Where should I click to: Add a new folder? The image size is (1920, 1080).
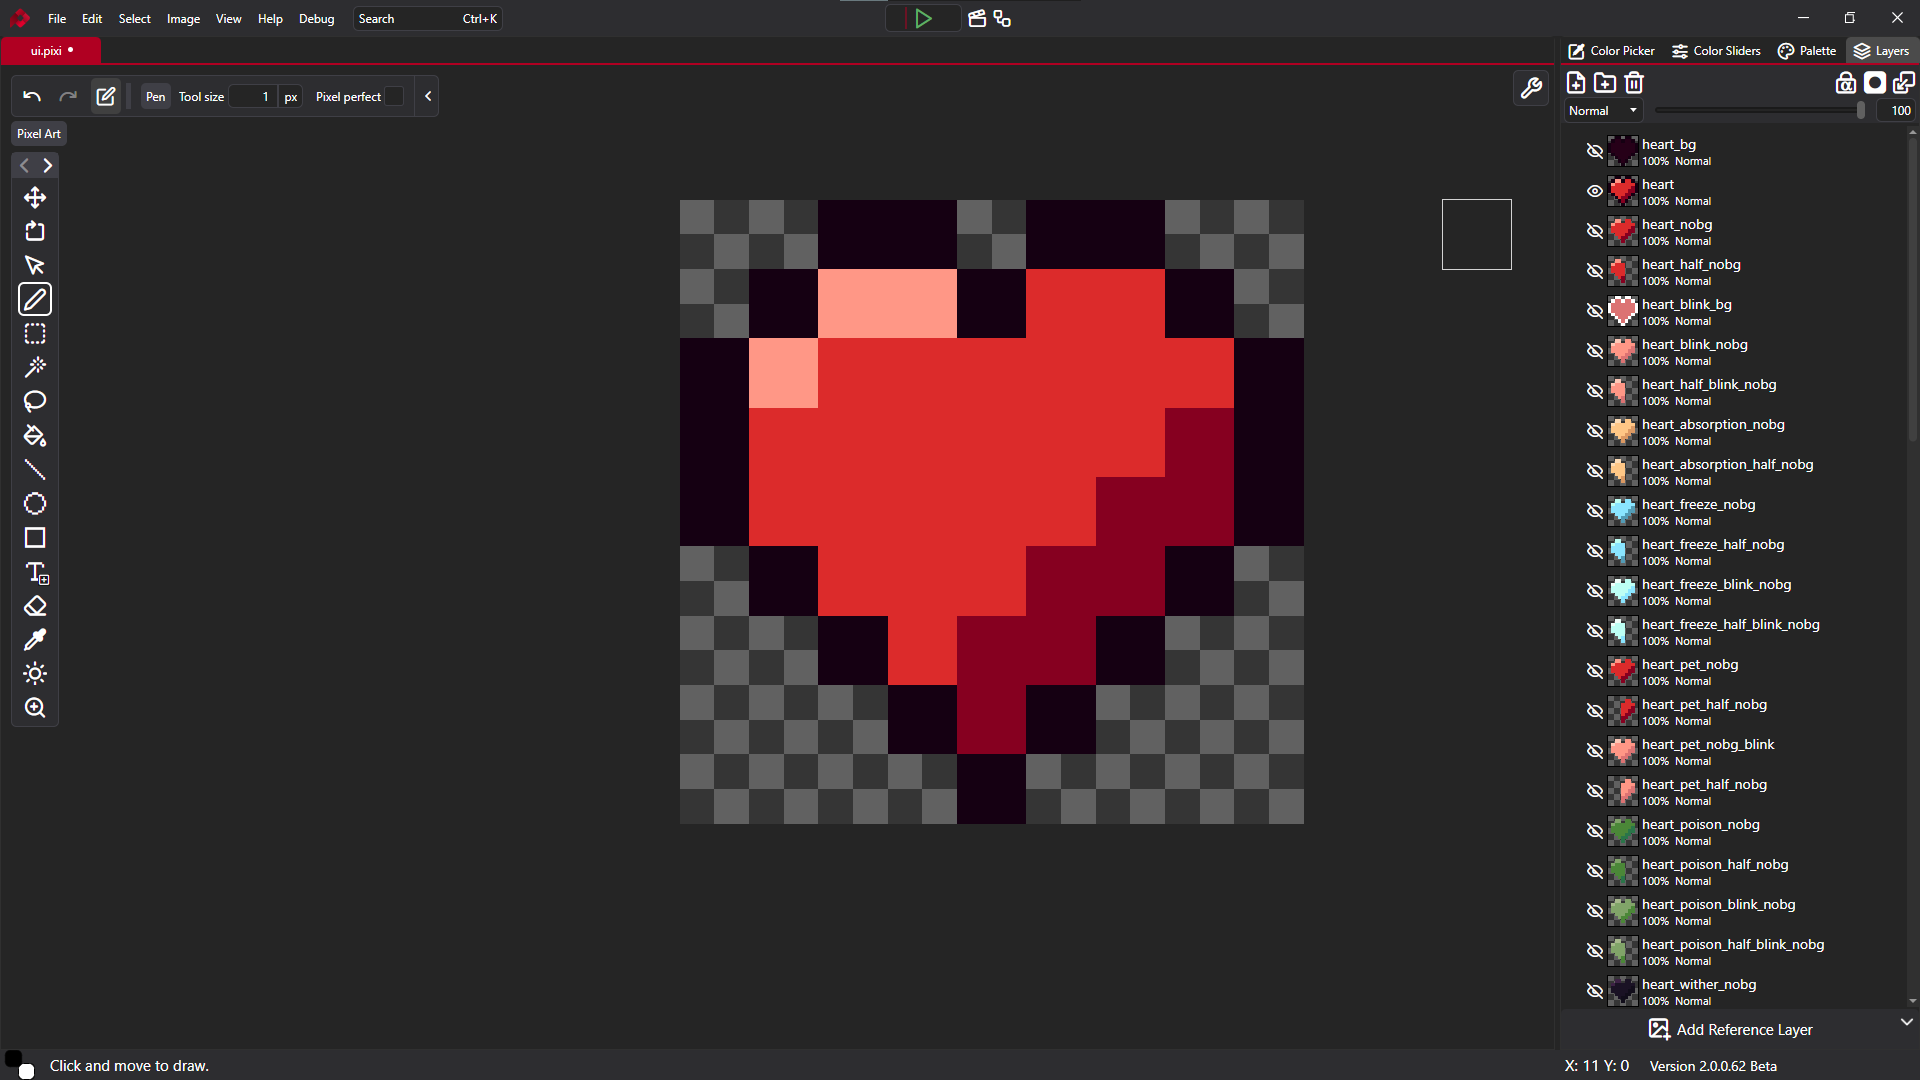coord(1605,83)
